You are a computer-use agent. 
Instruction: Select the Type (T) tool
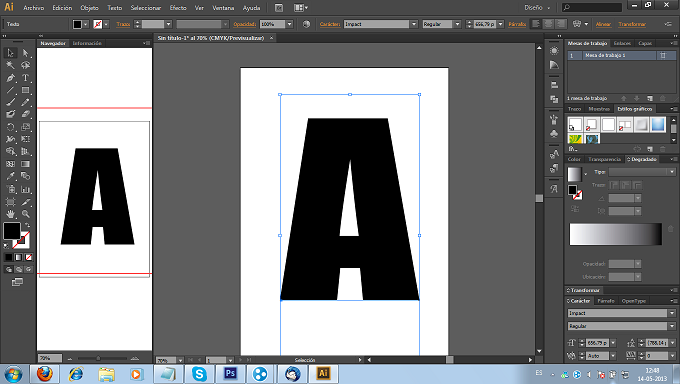point(26,78)
